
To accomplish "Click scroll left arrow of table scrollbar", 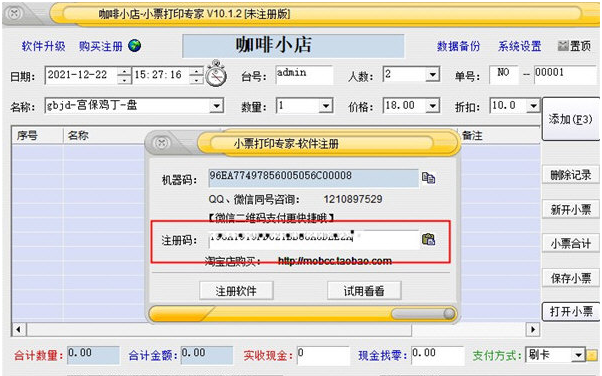I will 18,330.
